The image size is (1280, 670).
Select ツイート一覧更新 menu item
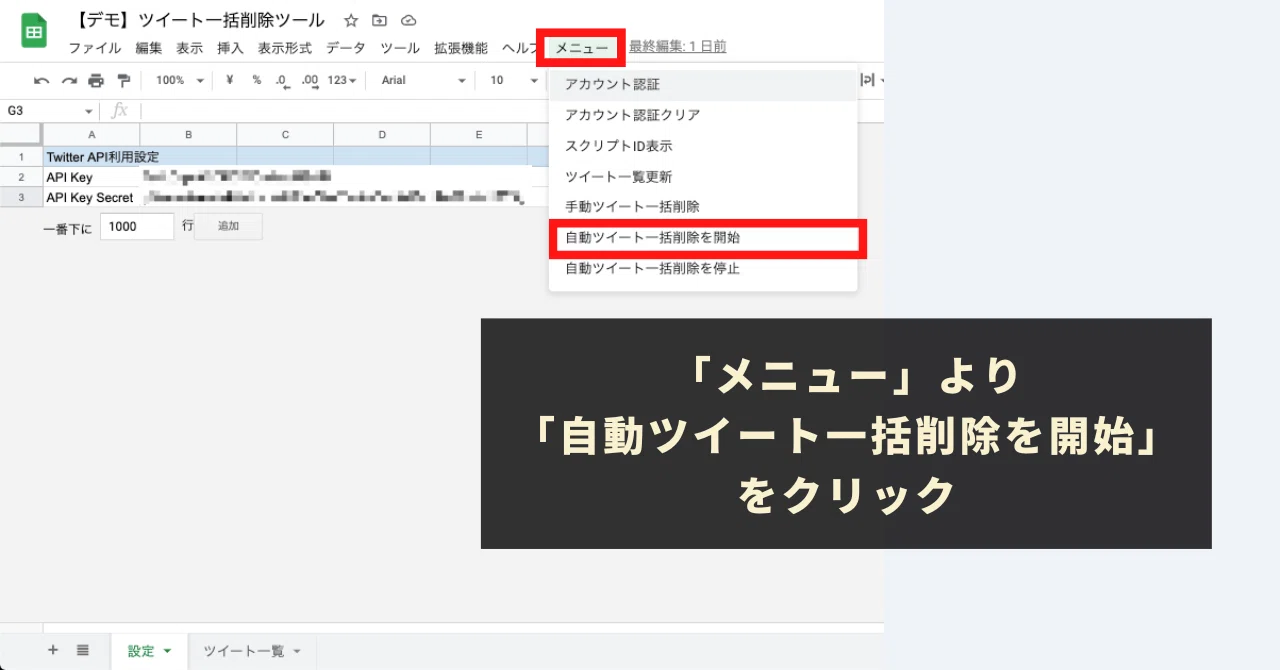click(703, 177)
